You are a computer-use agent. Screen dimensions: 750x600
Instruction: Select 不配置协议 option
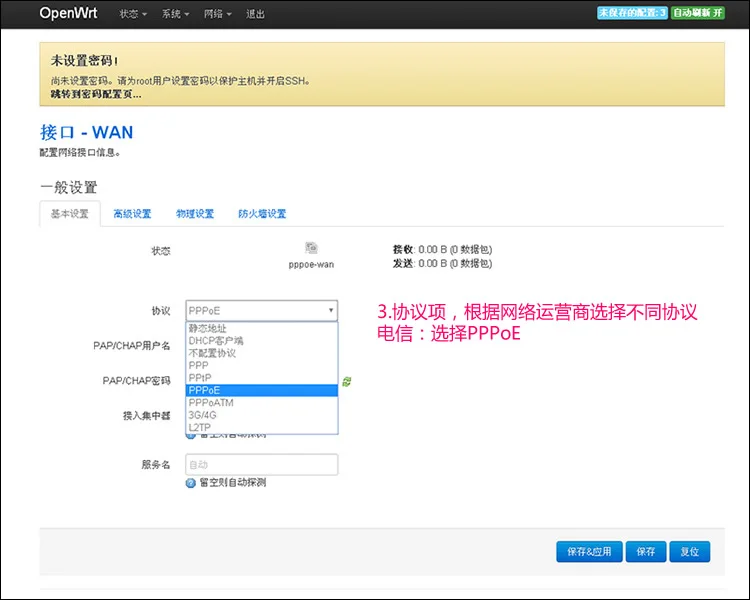point(262,353)
